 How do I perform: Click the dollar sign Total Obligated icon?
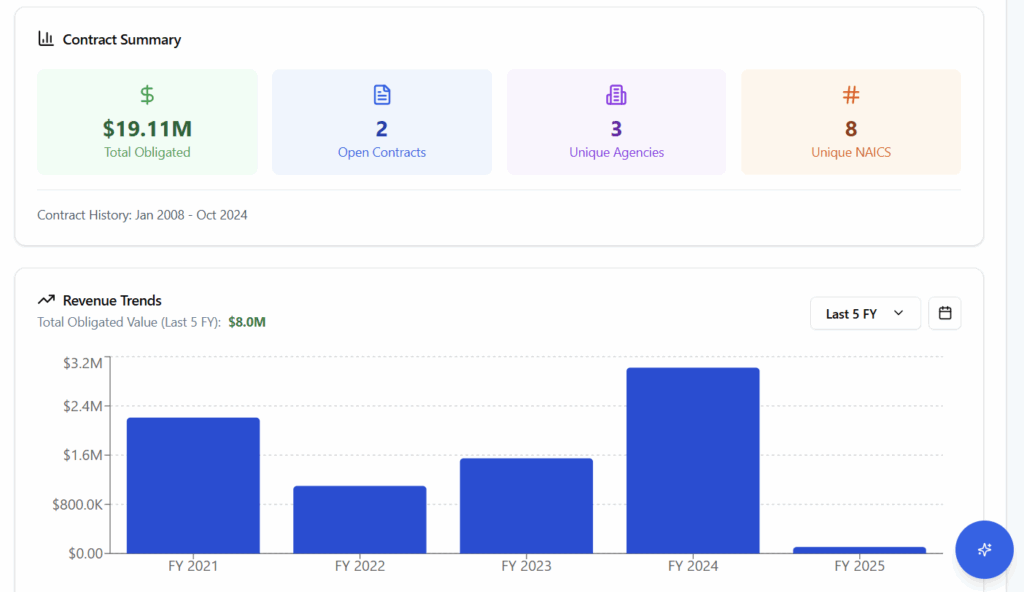(147, 95)
